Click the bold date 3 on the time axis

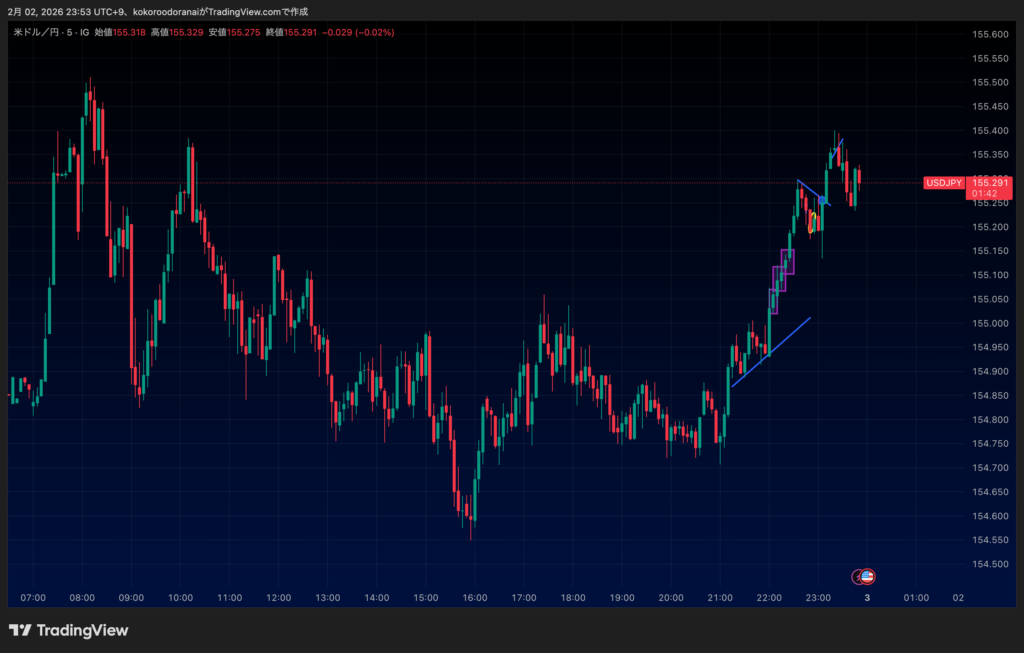[x=867, y=598]
